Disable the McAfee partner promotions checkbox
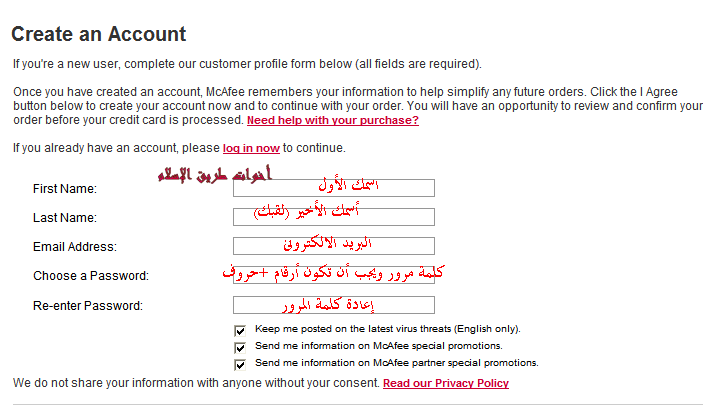 click(240, 364)
